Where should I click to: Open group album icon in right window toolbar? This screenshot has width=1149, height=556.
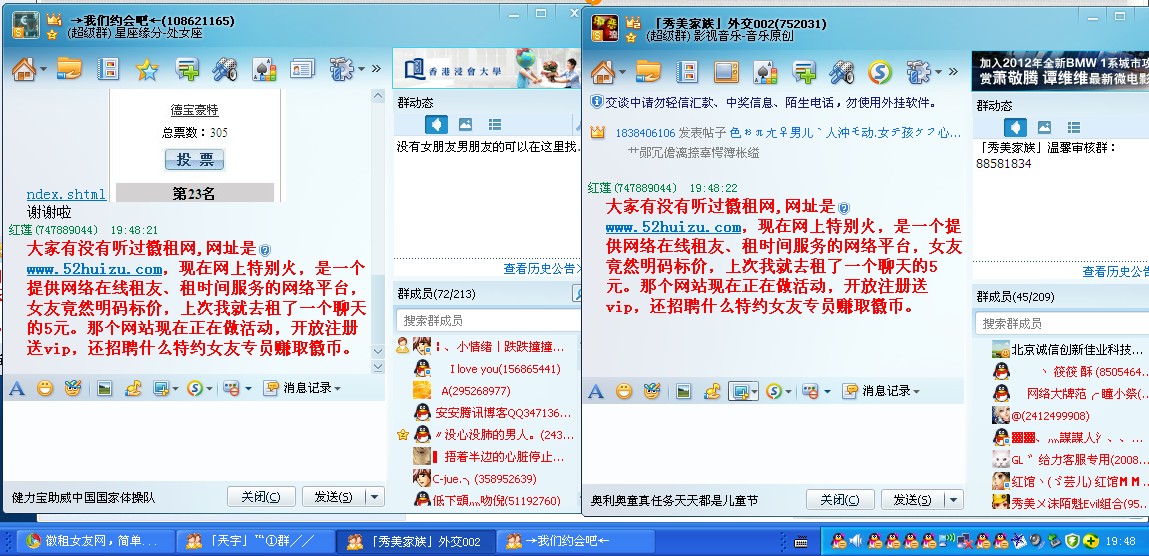coord(688,72)
